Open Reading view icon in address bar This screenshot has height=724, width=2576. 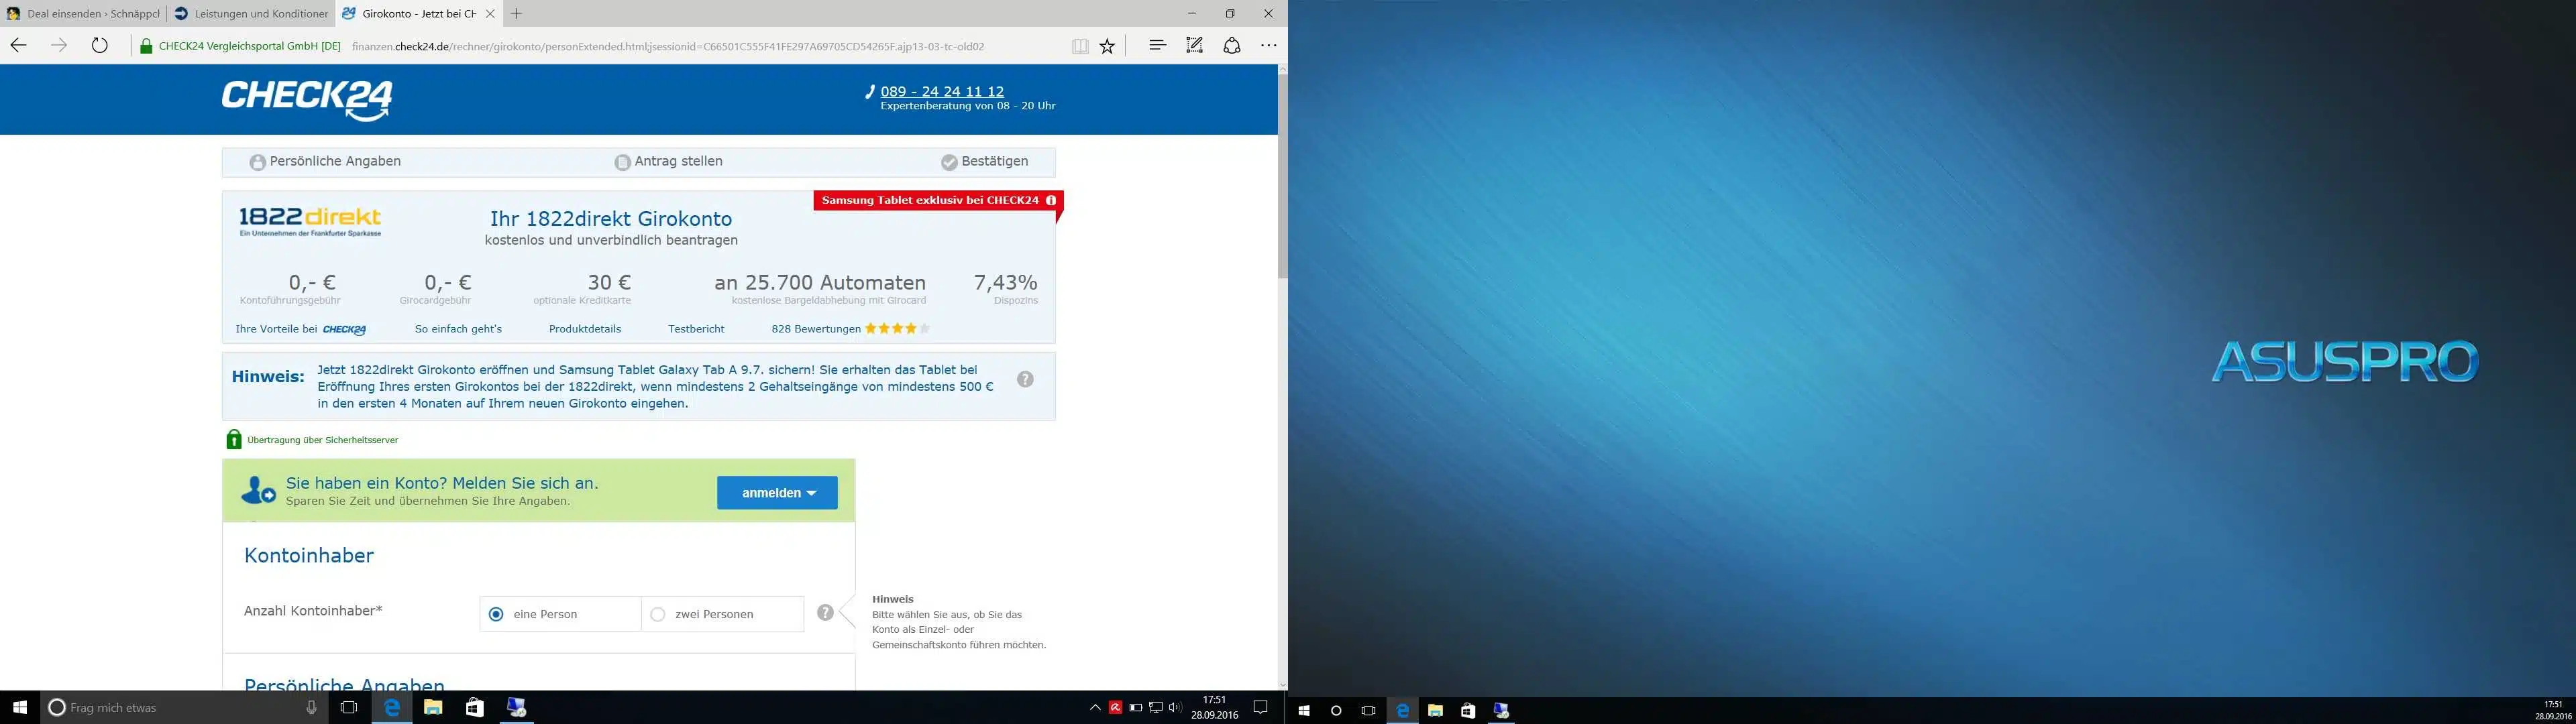[x=1080, y=46]
